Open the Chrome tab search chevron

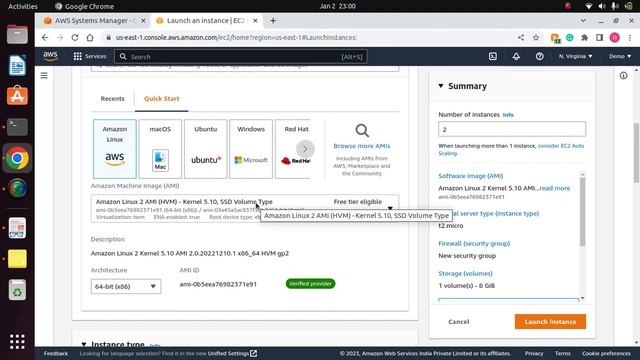[x=583, y=20]
